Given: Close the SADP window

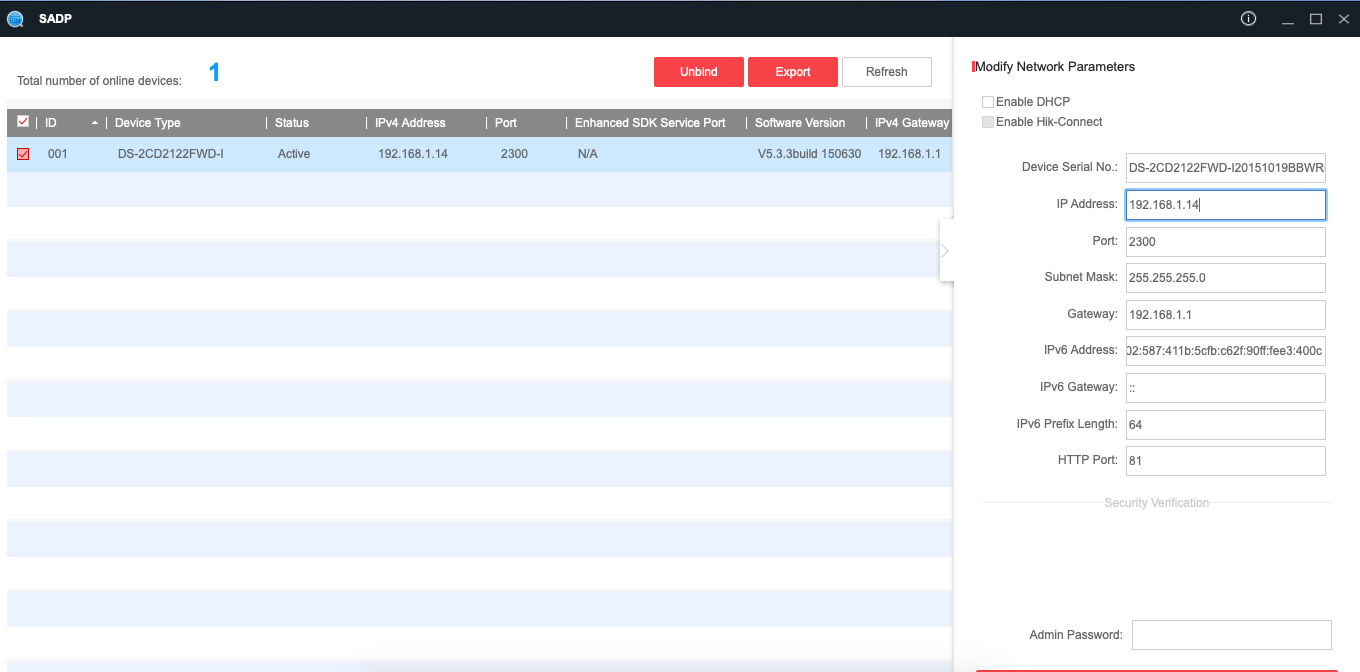Looking at the screenshot, I should pyautogui.click(x=1343, y=19).
